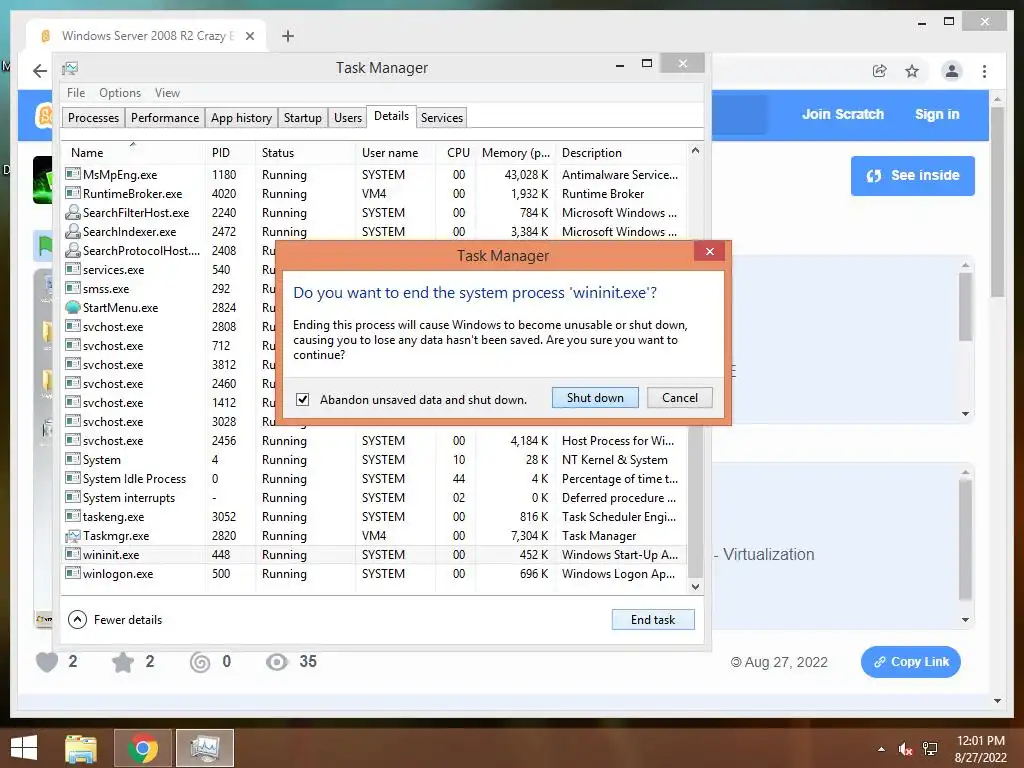The height and width of the screenshot is (768, 1024).
Task: Open the Chrome three-dot menu
Action: click(x=984, y=71)
